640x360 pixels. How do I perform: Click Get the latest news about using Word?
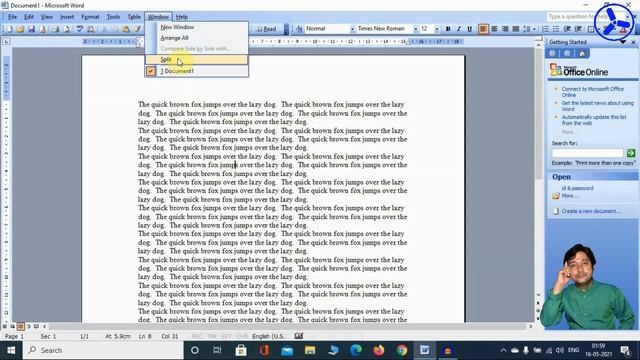598,106
